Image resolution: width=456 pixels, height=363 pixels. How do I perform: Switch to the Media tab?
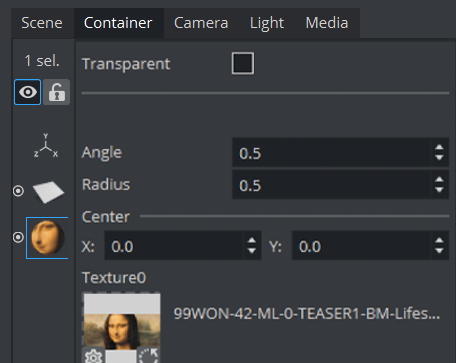(x=327, y=23)
